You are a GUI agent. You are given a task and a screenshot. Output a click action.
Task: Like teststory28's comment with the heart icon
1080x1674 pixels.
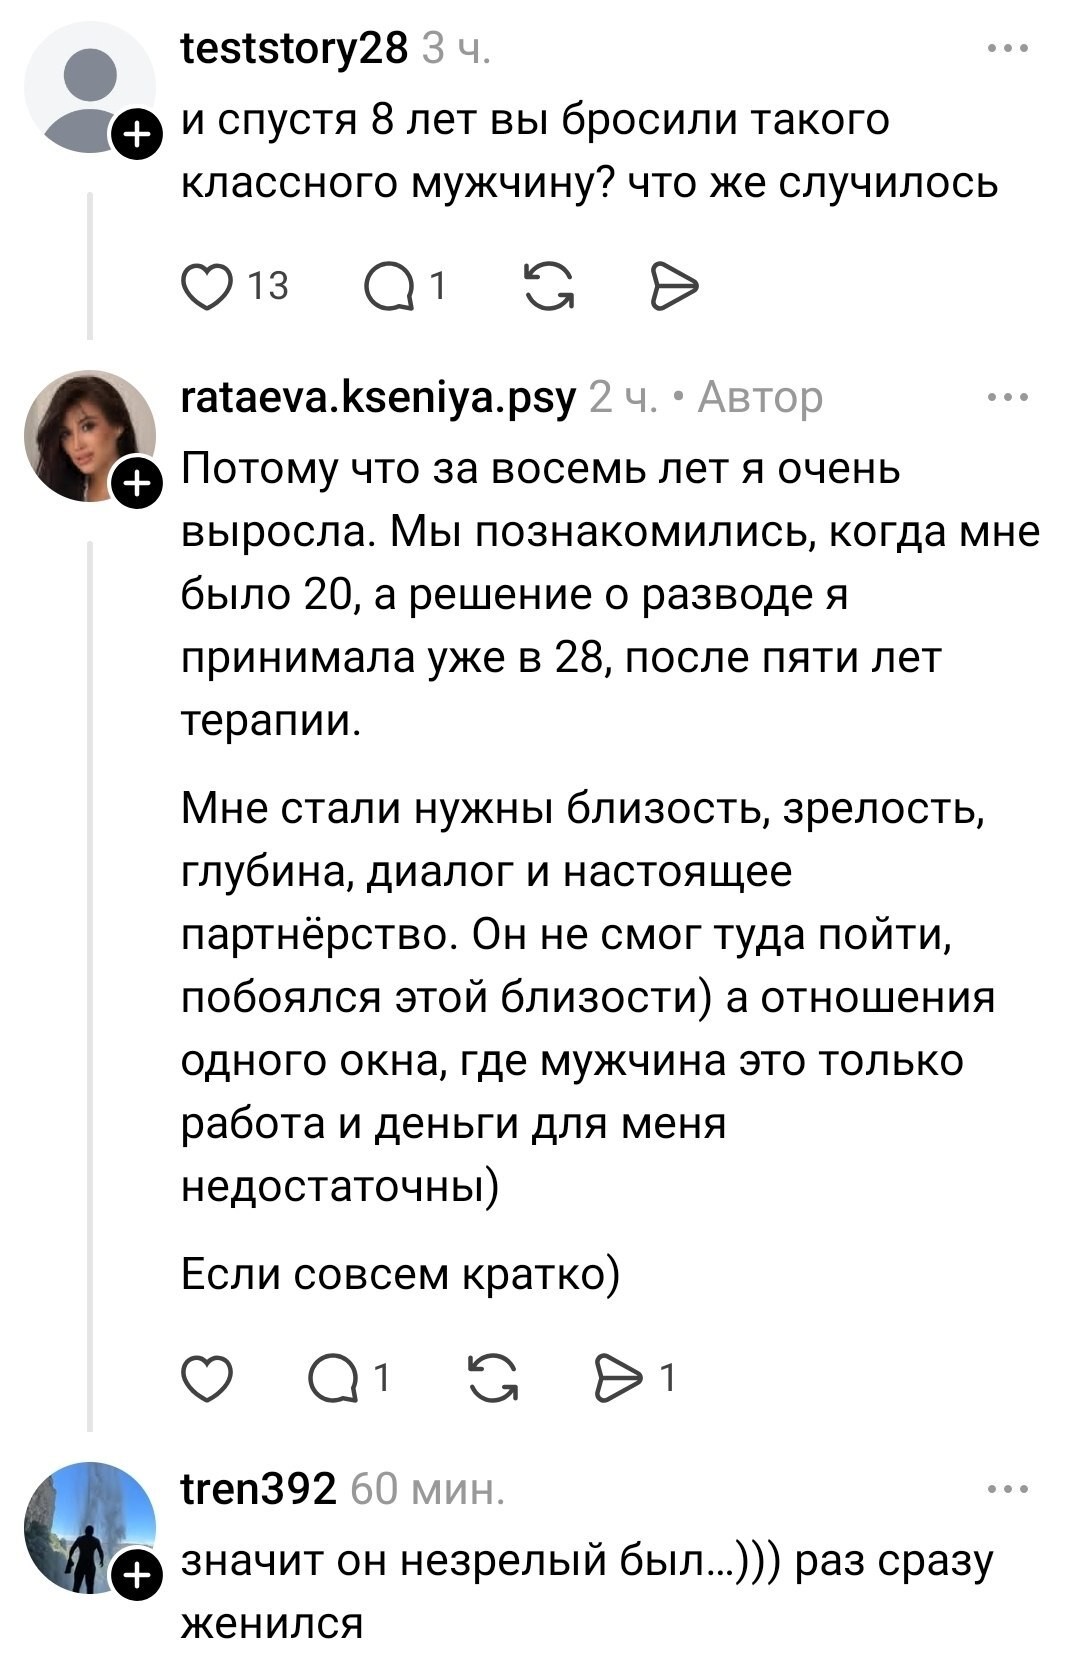206,287
